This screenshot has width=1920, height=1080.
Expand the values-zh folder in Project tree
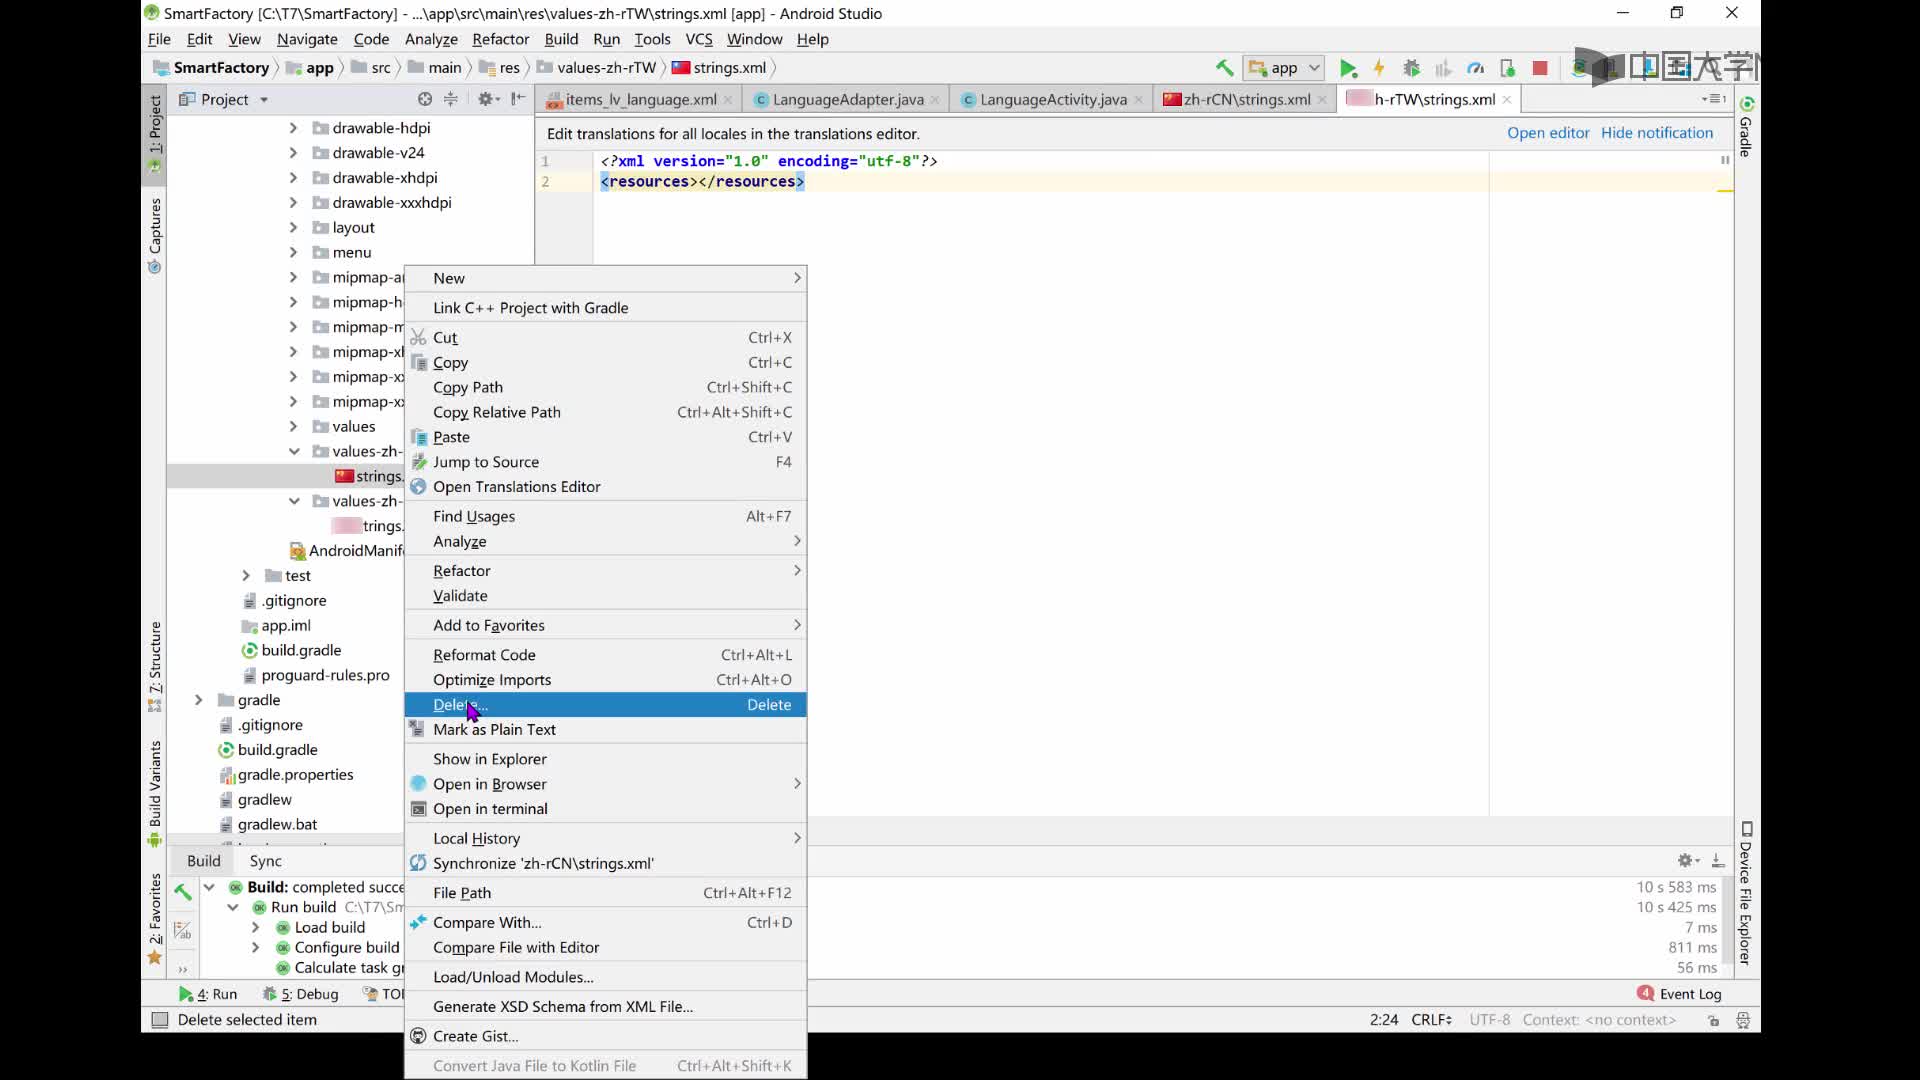[294, 451]
